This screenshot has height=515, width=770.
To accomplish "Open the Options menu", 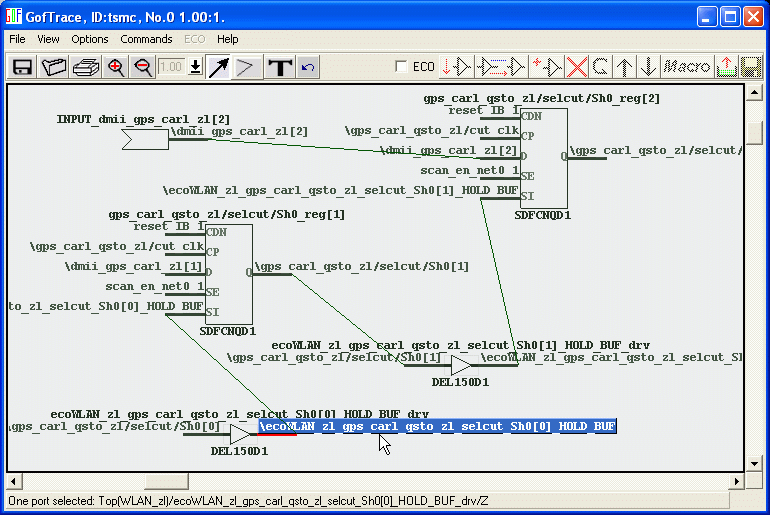I will pyautogui.click(x=90, y=39).
